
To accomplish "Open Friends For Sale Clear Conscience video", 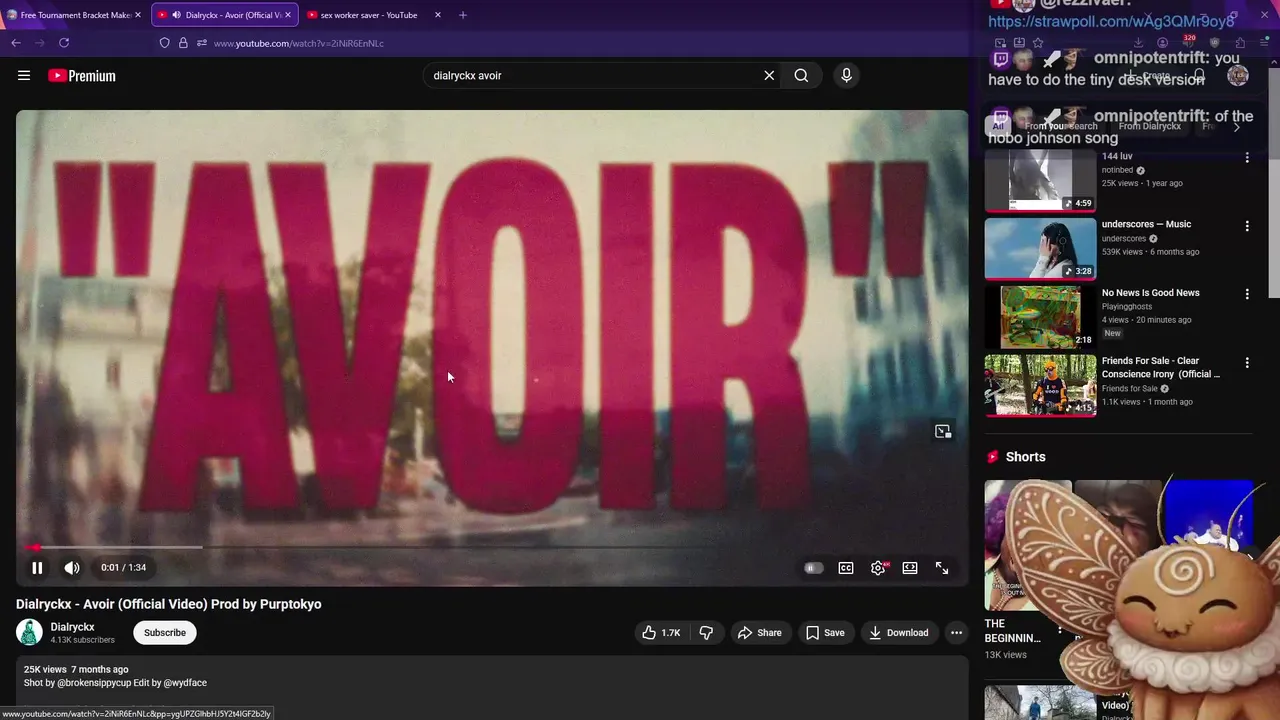I will click(1040, 385).
